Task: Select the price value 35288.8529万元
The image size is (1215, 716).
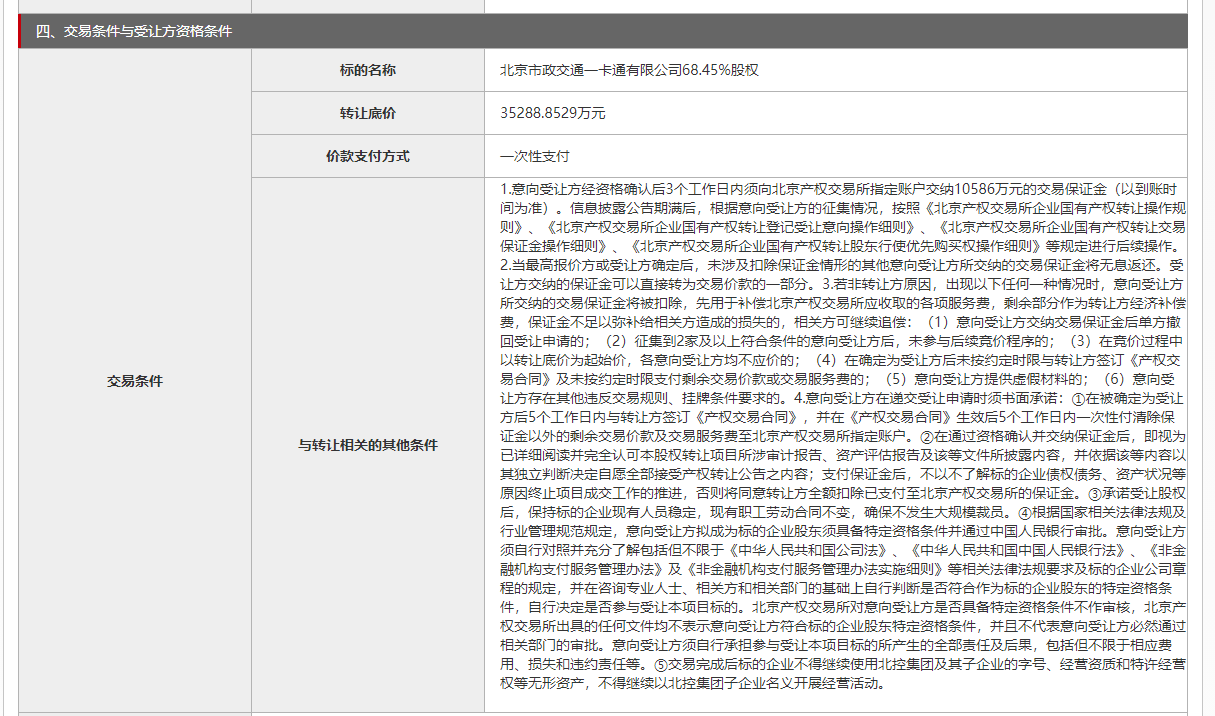Action: tap(553, 113)
